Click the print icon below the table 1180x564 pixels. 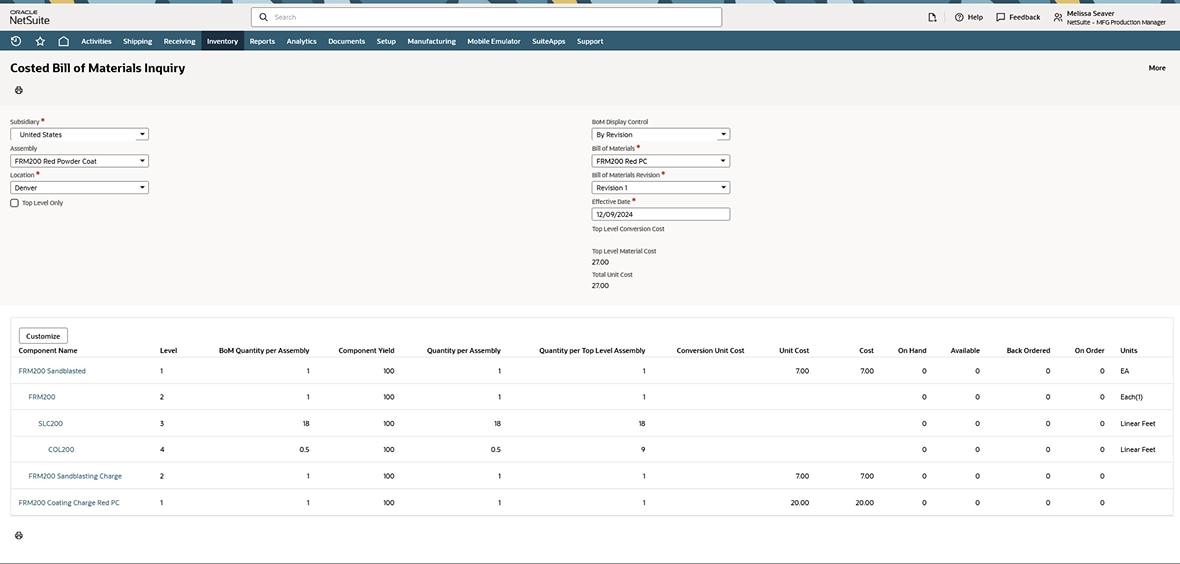click(x=18, y=536)
